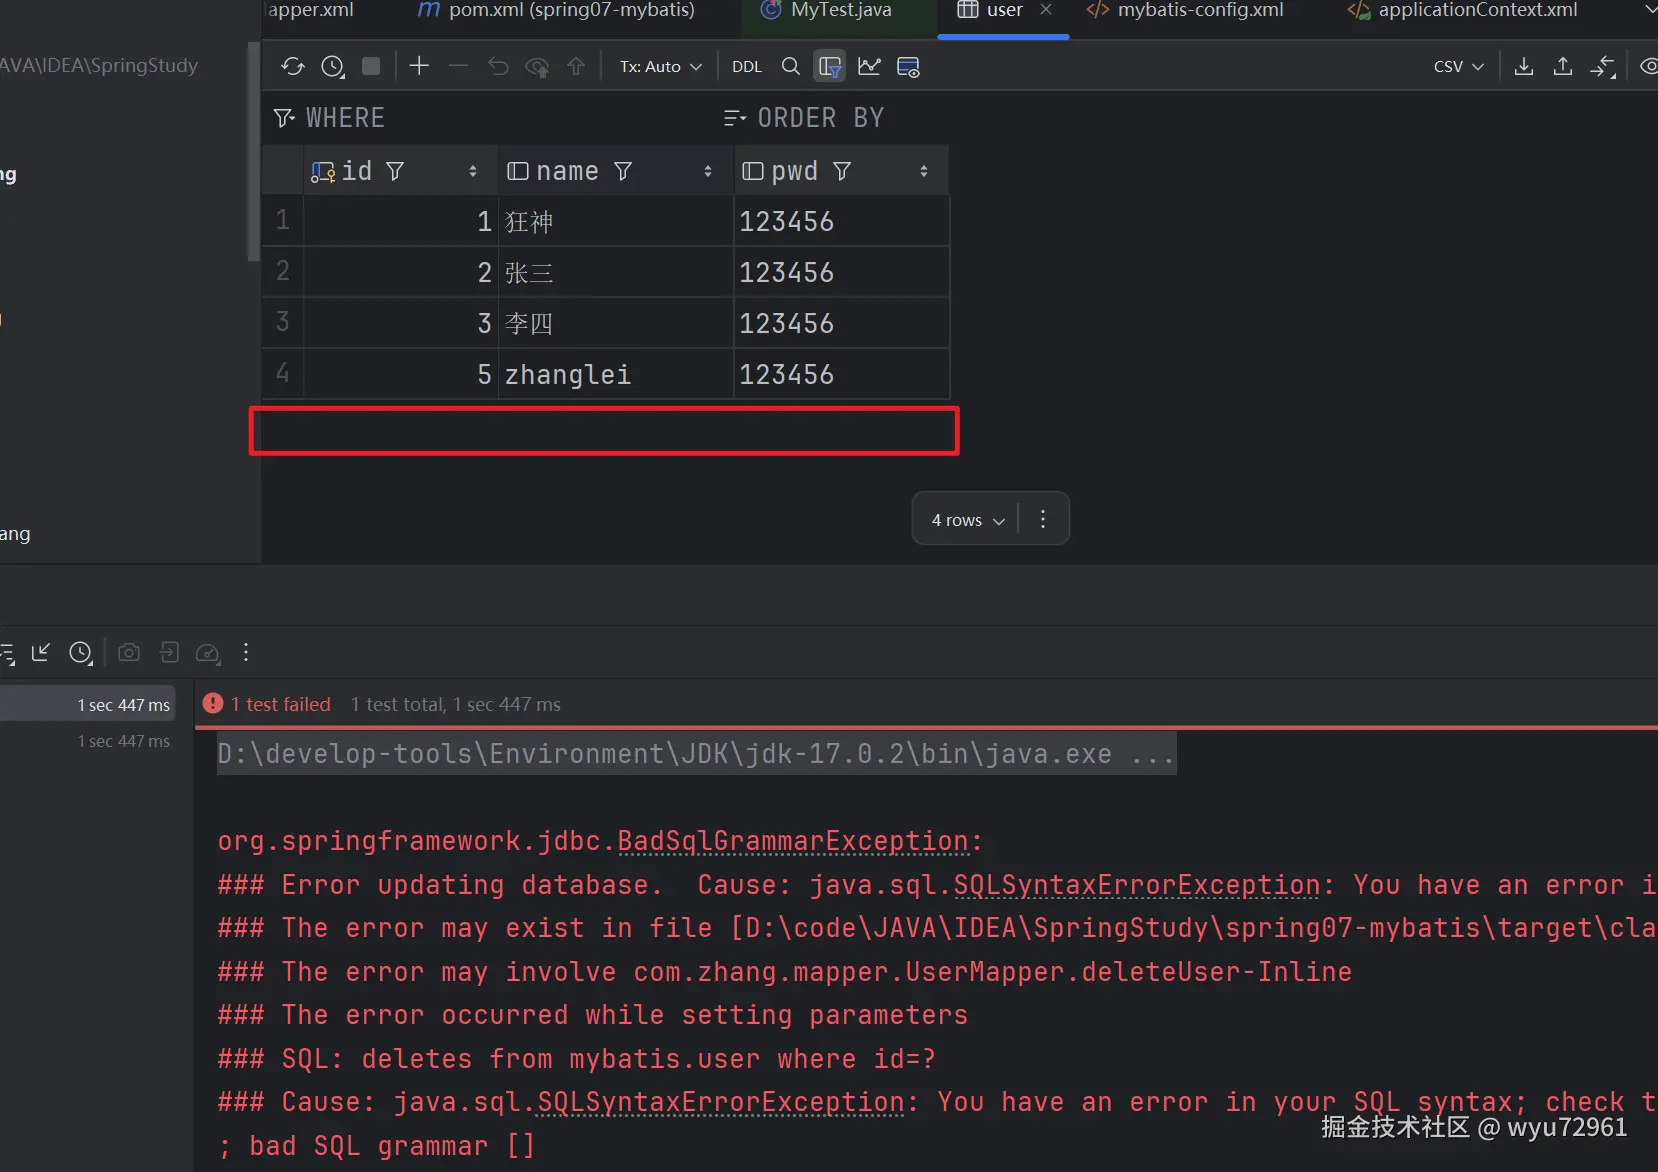The height and width of the screenshot is (1172, 1658).
Task: Open the more options menu beside rows count
Action: click(x=1043, y=519)
